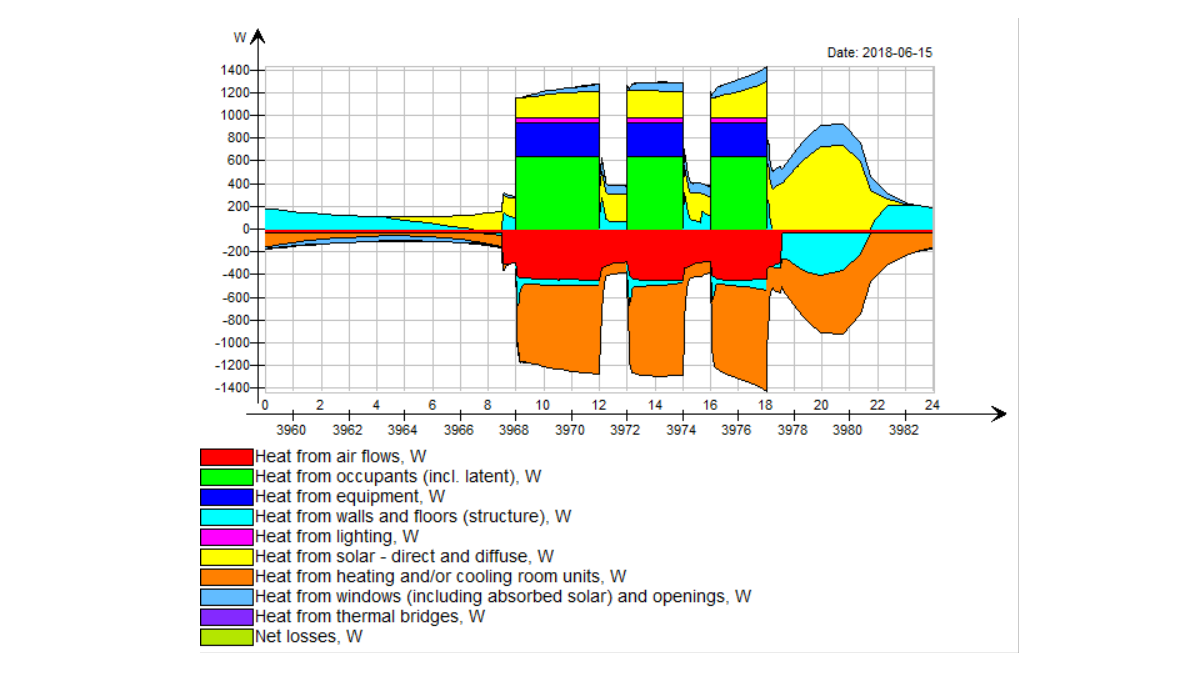Click the Y-axis arrow at the top

click(x=257, y=38)
